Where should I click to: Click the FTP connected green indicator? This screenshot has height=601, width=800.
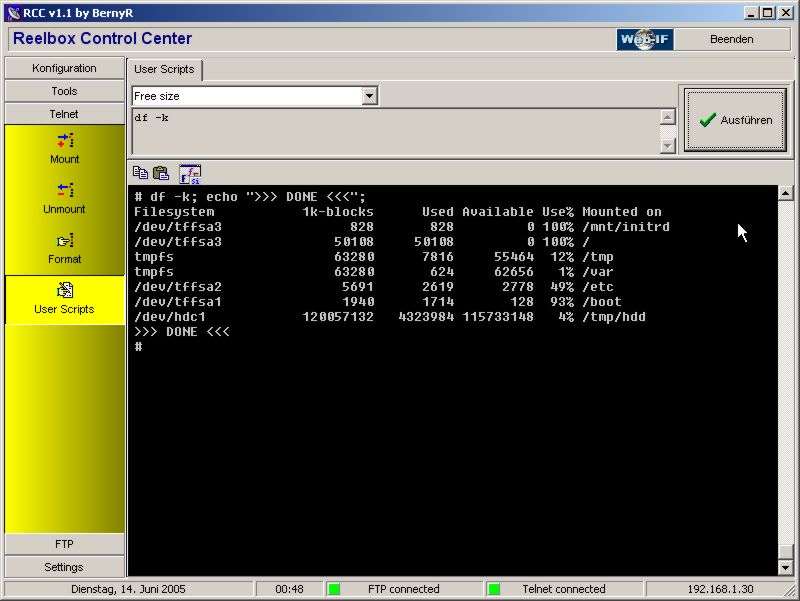click(x=334, y=589)
